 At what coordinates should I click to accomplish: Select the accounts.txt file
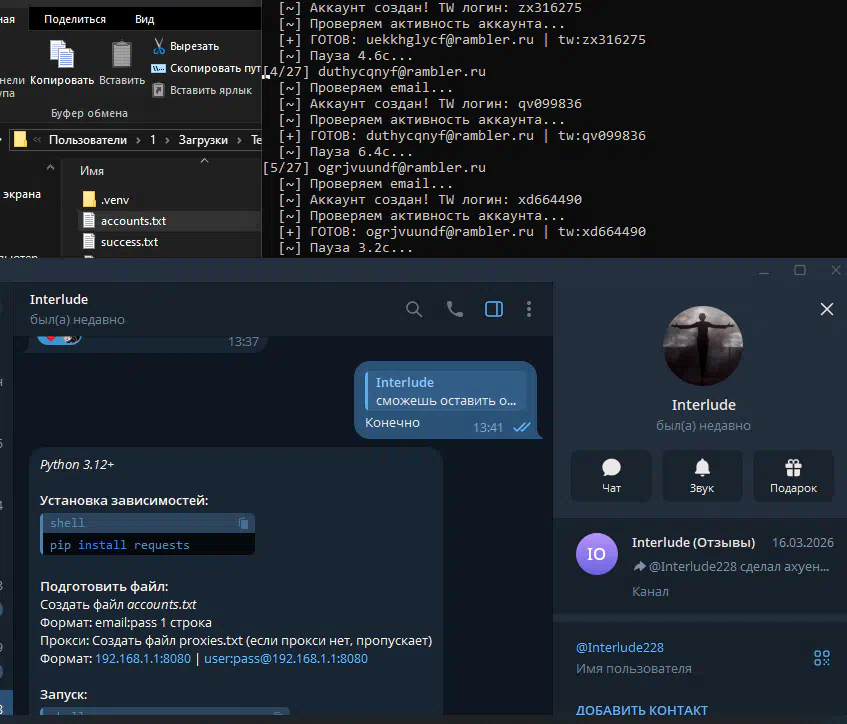(133, 220)
